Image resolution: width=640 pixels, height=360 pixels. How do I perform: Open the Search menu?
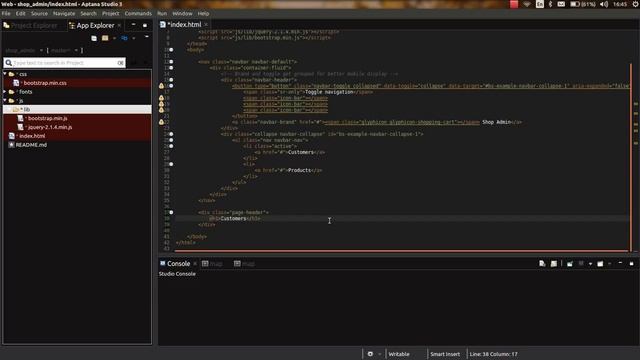click(89, 13)
